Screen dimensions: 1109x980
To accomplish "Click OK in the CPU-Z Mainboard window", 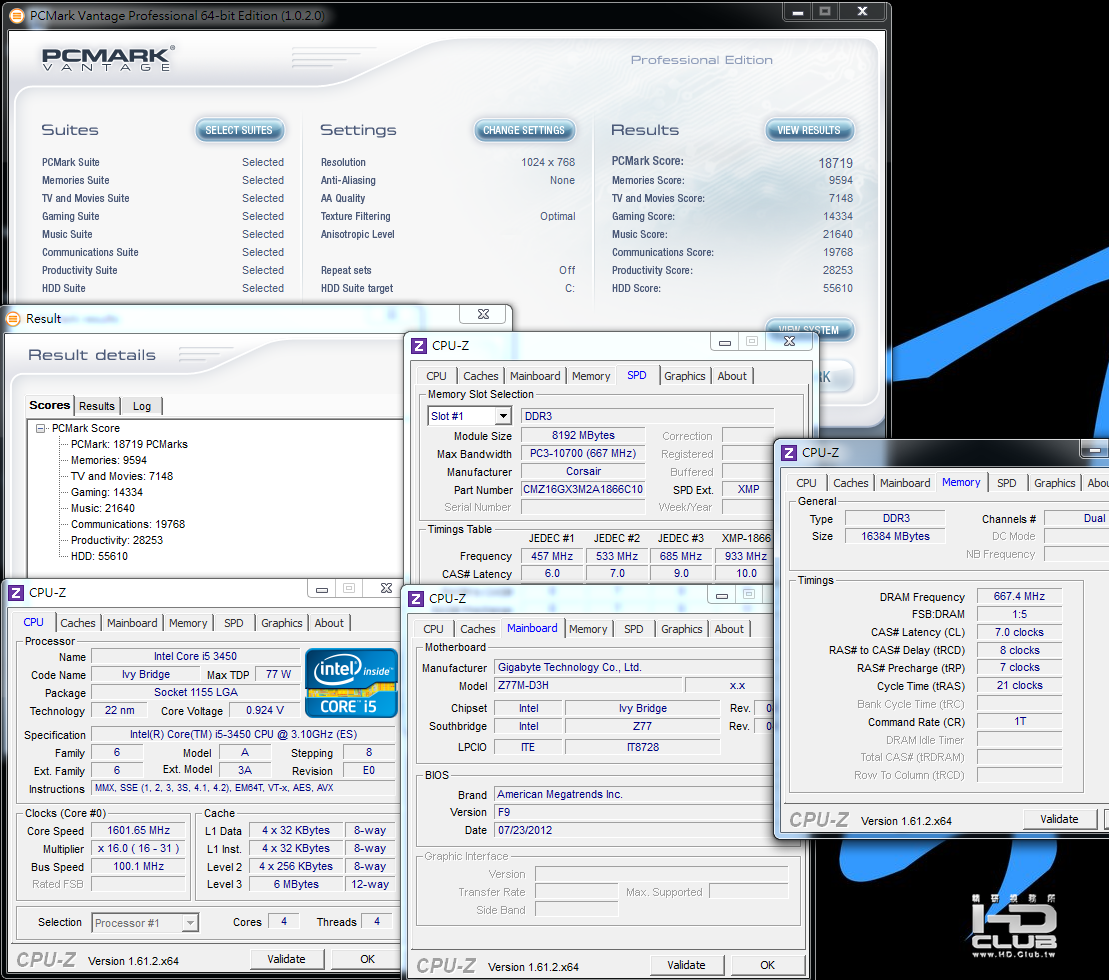I will (767, 965).
